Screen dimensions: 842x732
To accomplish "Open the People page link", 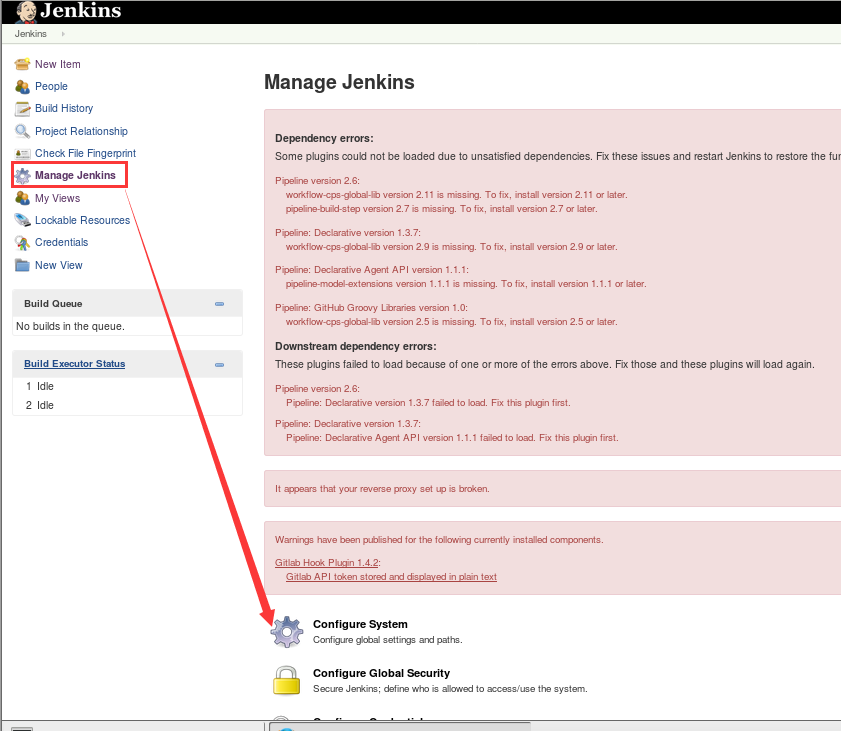I will pos(51,86).
